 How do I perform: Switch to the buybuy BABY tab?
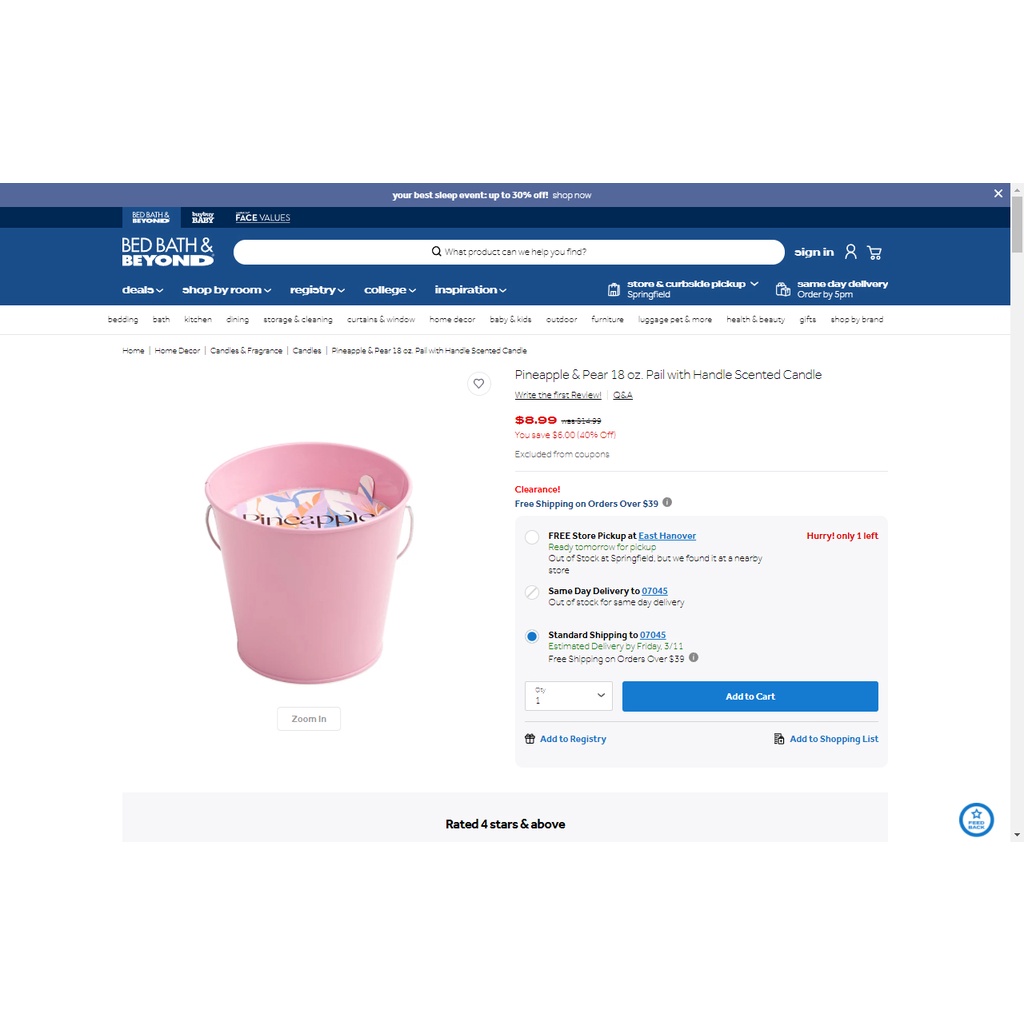pos(202,217)
